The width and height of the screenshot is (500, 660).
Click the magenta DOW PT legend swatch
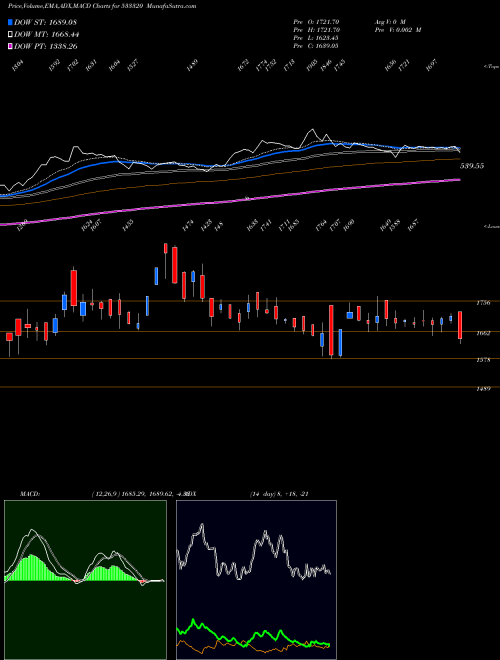(x=10, y=46)
